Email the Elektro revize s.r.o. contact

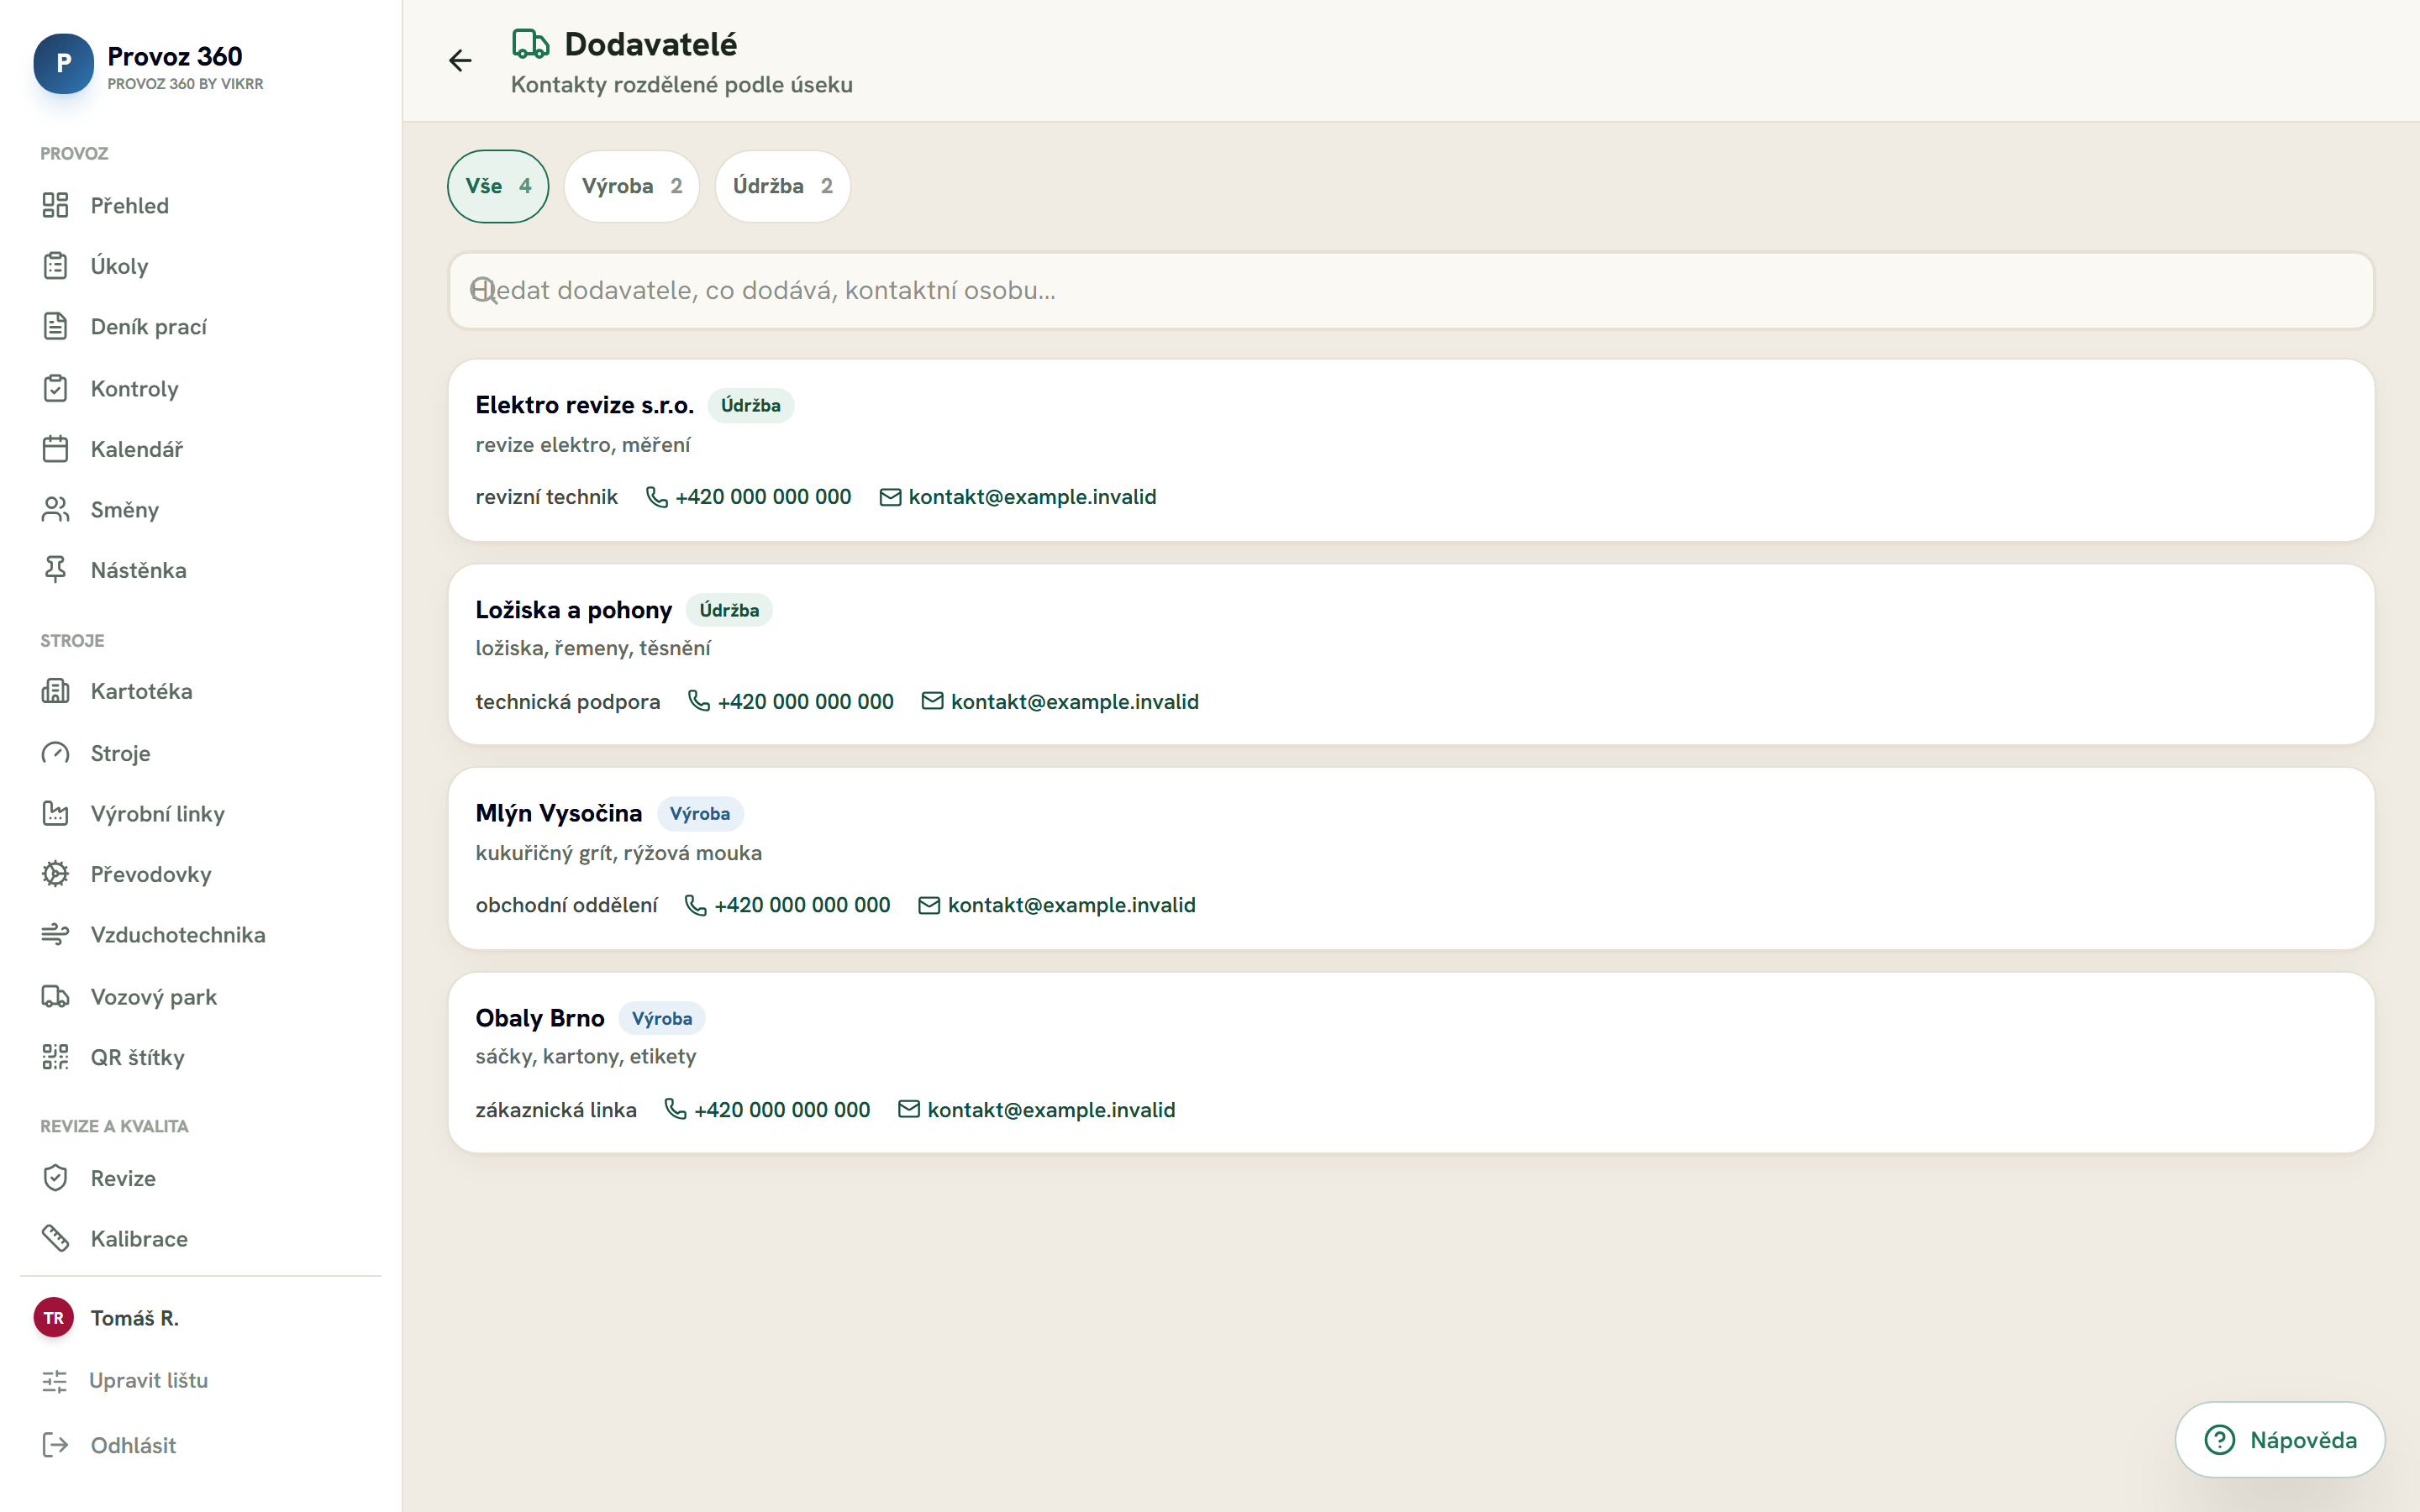1018,497
